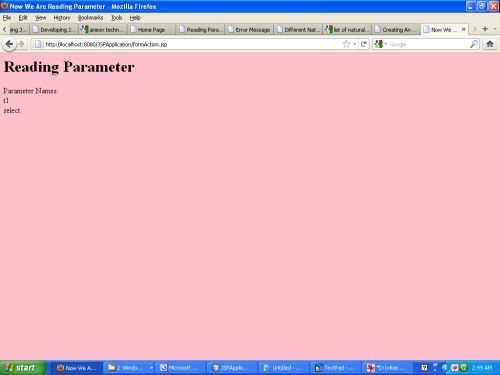Viewport: 500px width, 375px height.
Task: Open the Tools menu
Action: pyautogui.click(x=116, y=18)
